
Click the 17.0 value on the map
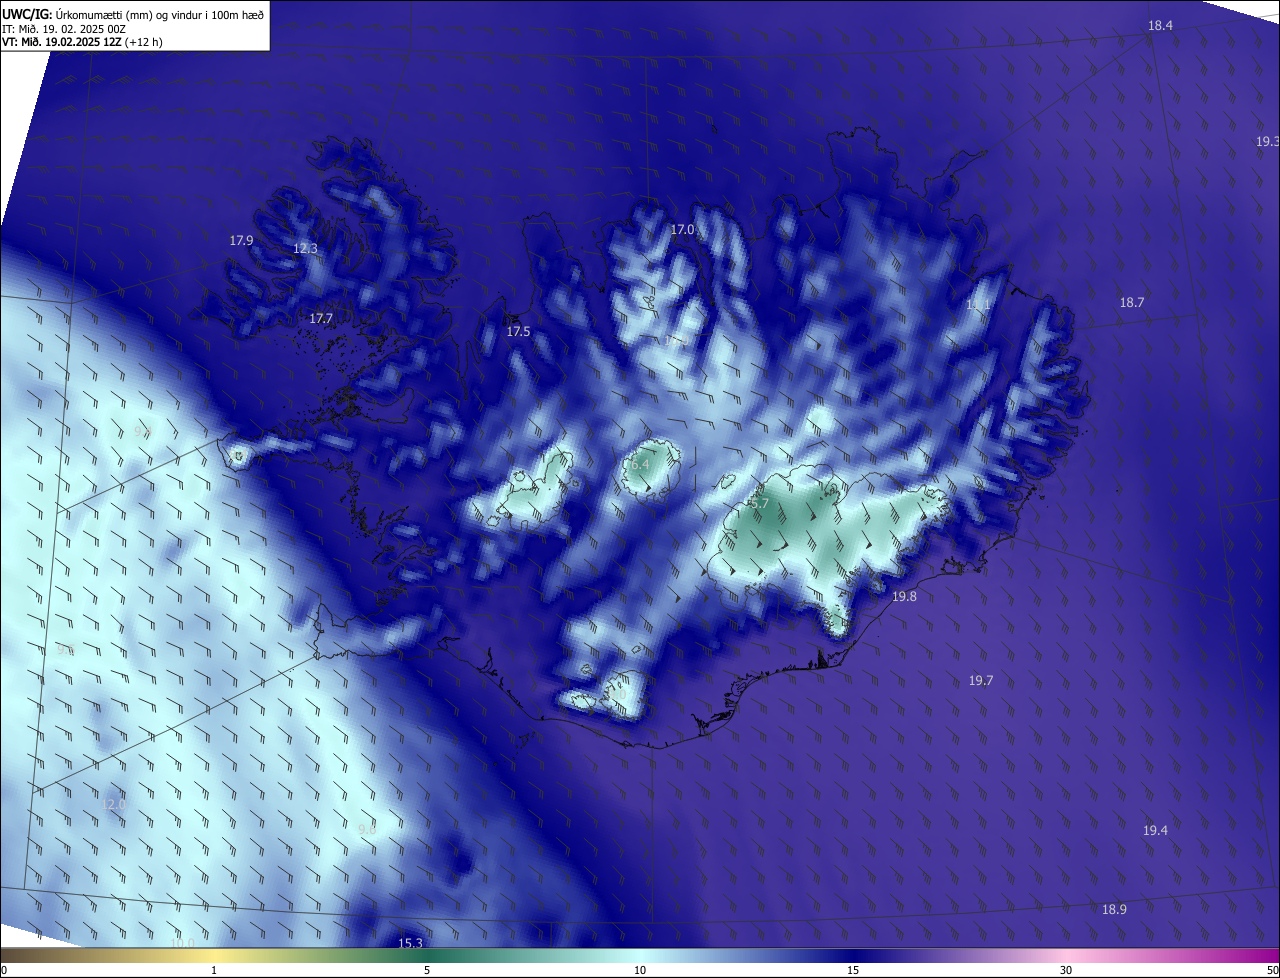click(x=682, y=230)
